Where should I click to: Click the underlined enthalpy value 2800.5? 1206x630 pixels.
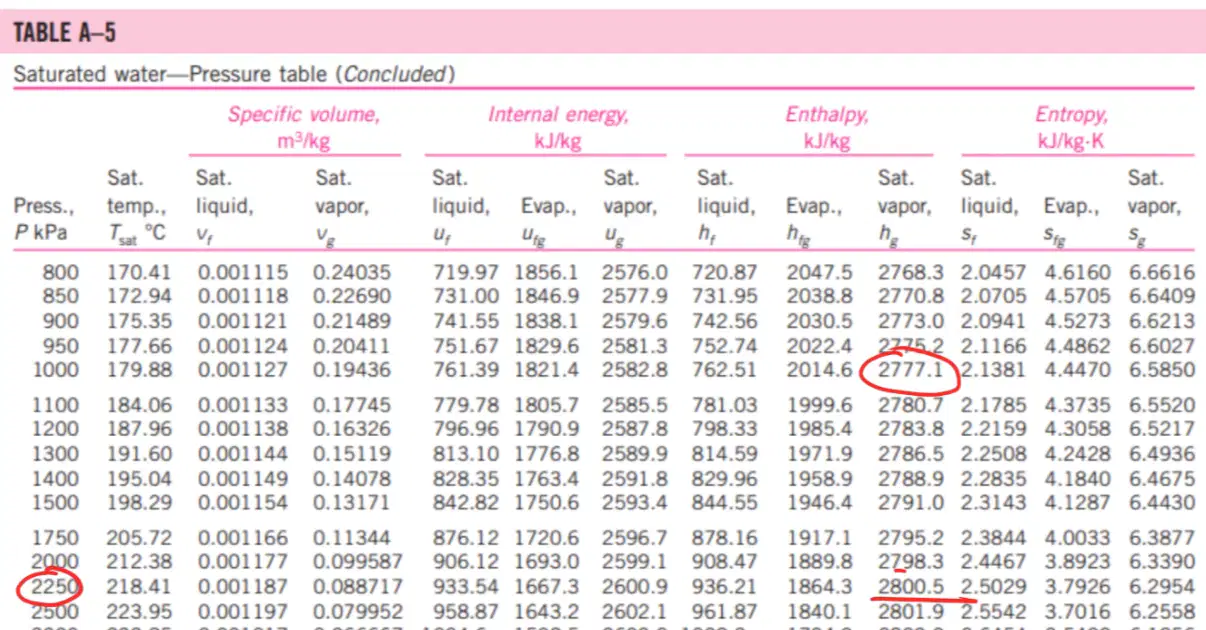tap(911, 587)
